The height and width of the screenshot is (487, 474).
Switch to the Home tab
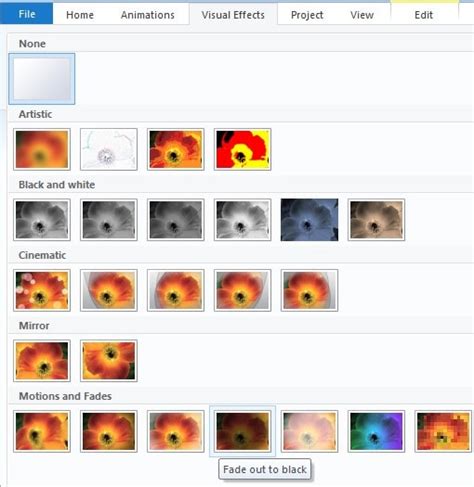80,15
